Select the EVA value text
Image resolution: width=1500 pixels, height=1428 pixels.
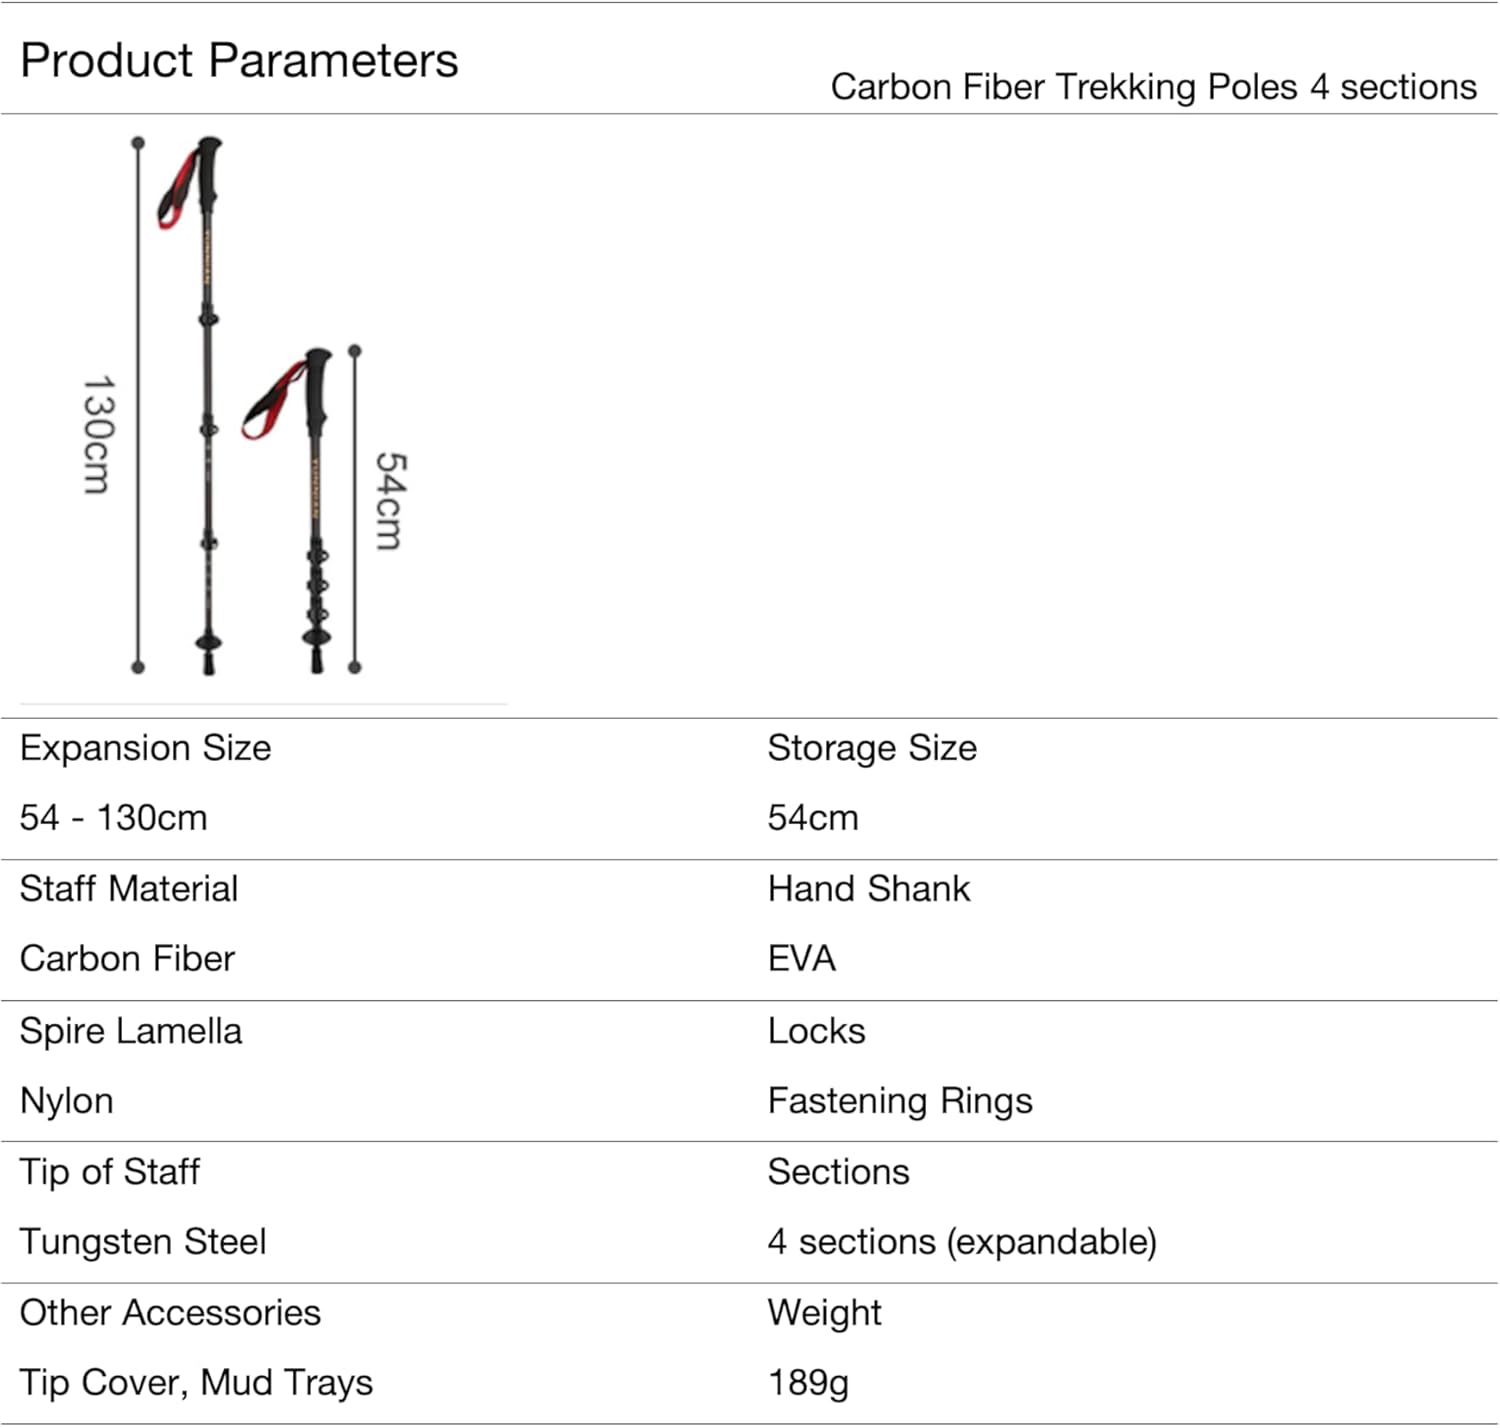click(801, 959)
